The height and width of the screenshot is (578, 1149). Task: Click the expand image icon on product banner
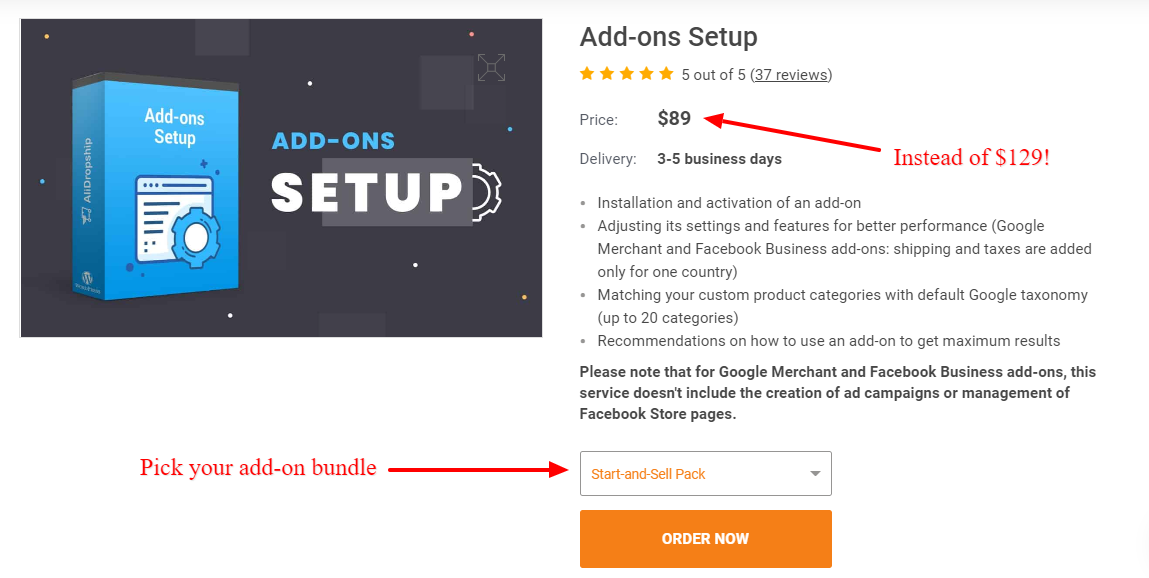coord(491,67)
